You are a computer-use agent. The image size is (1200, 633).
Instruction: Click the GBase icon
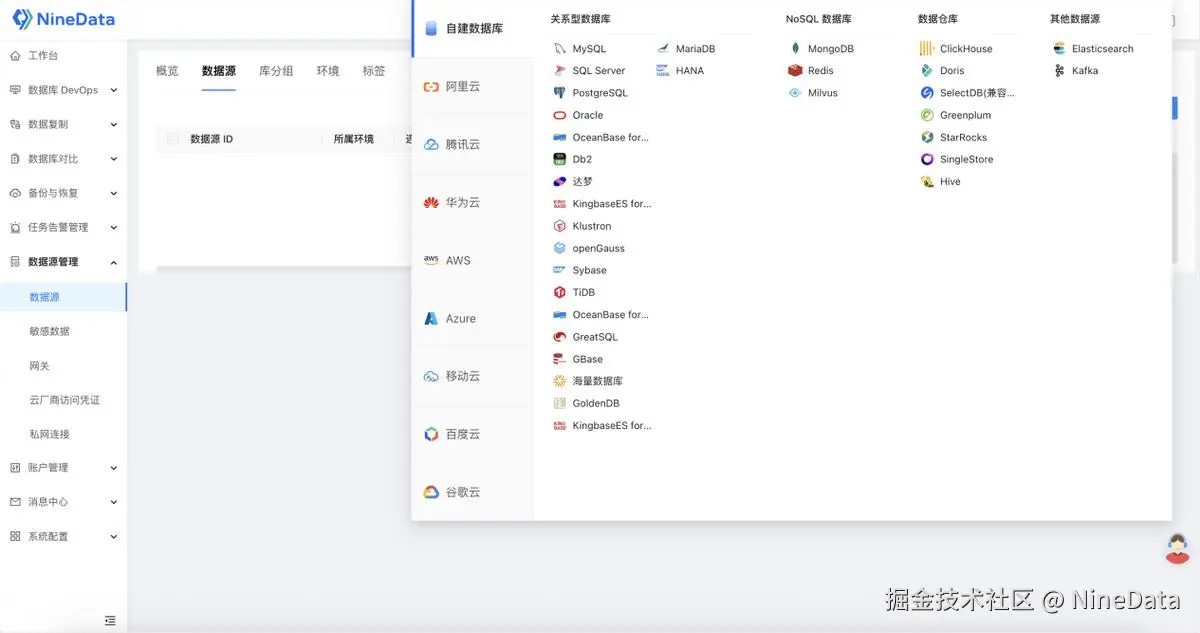[560, 359]
